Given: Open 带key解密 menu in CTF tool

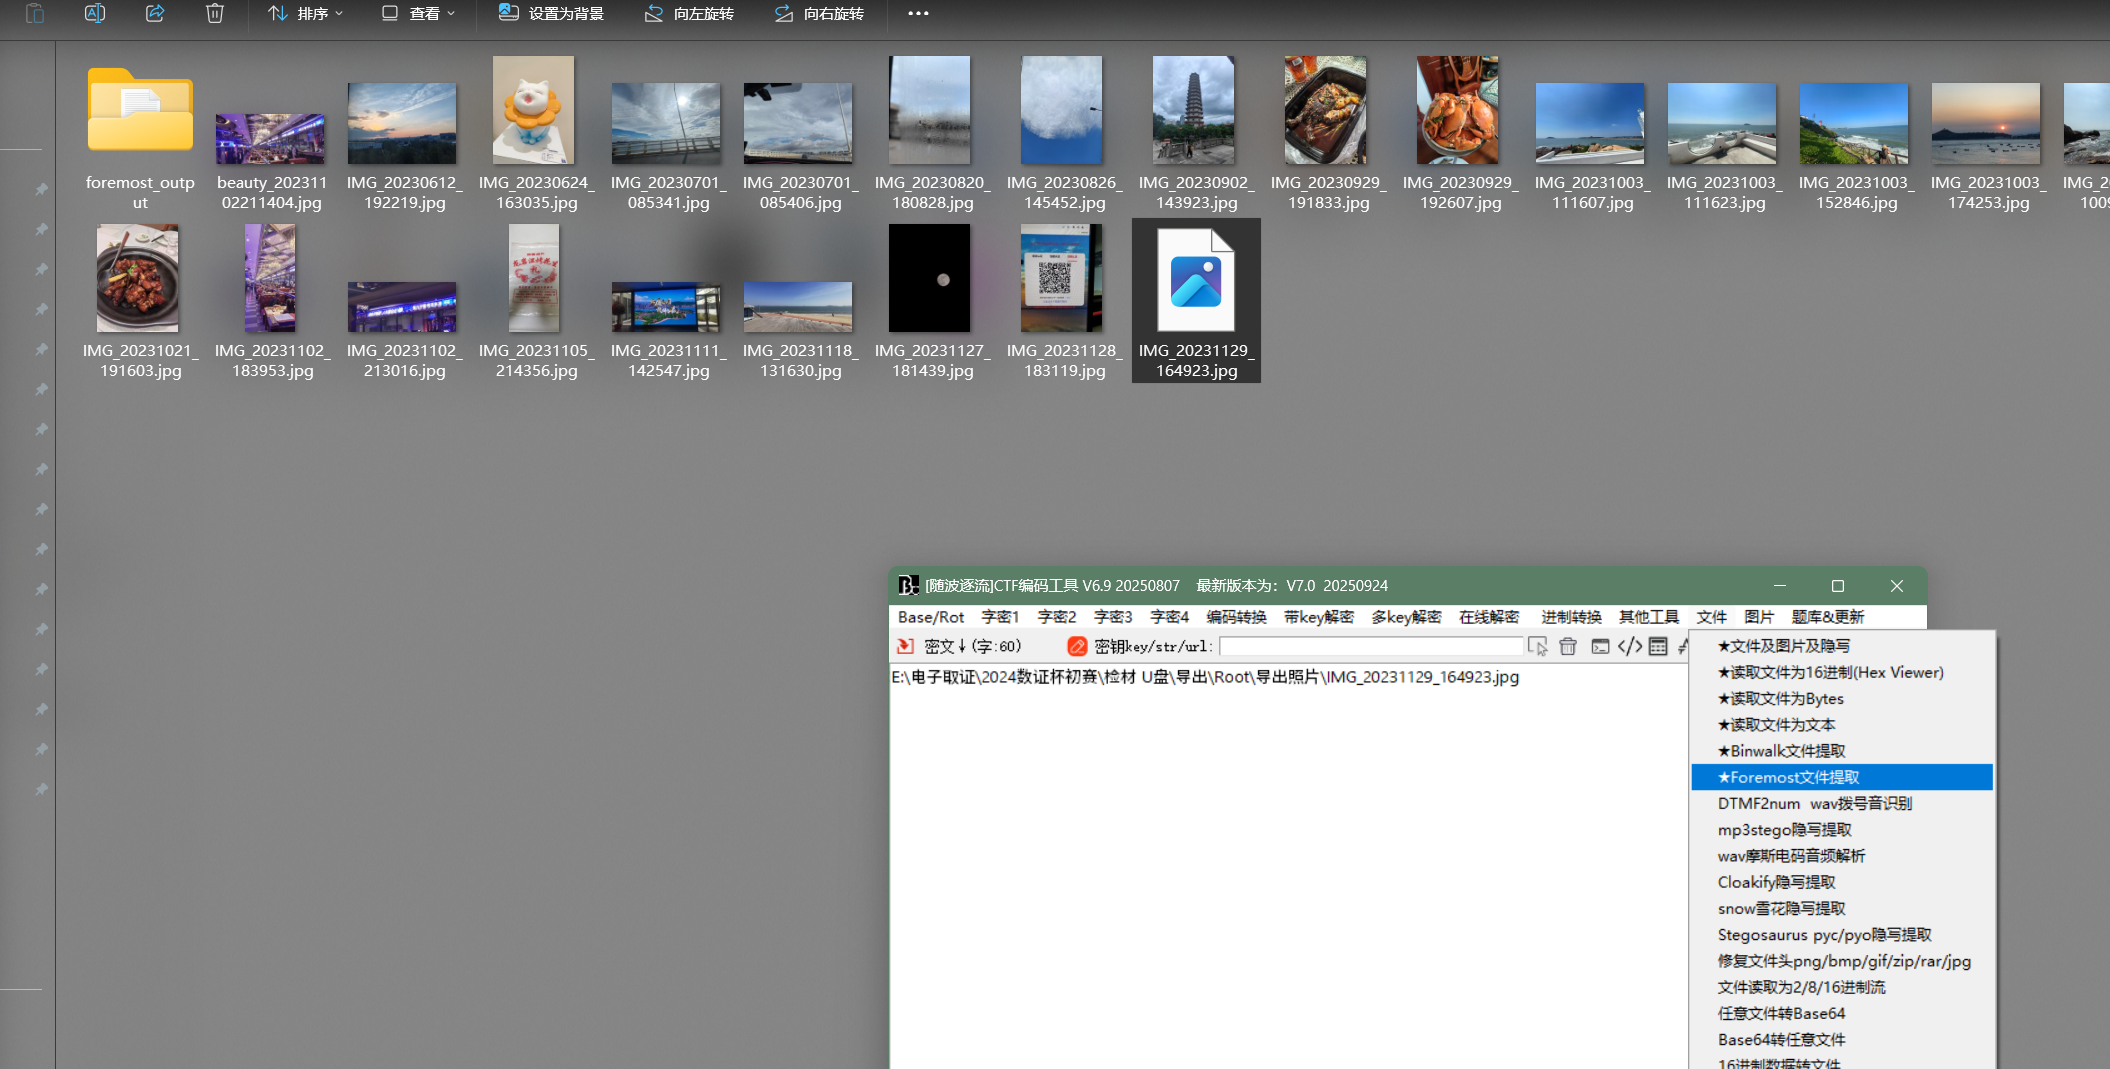Looking at the screenshot, I should coord(1318,617).
